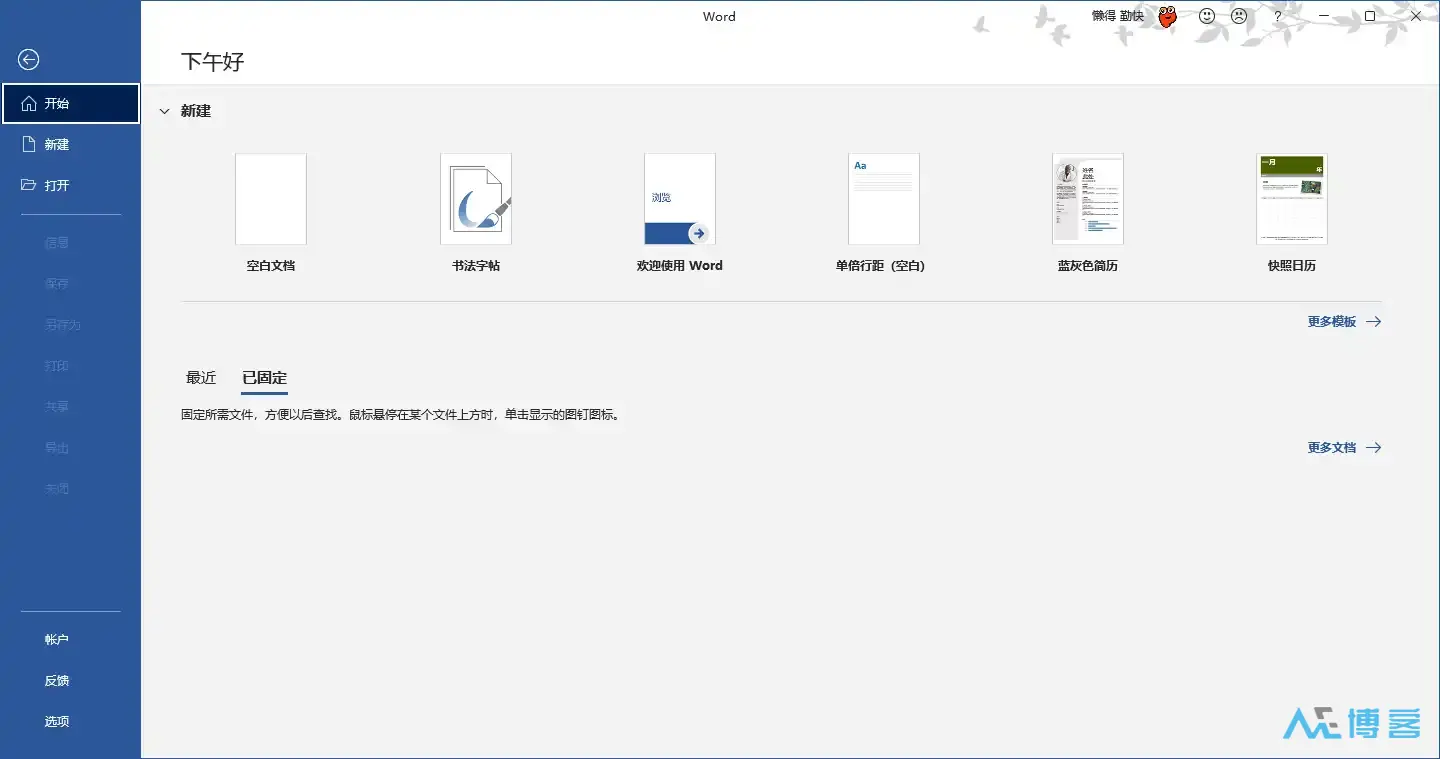This screenshot has height=759, width=1440.
Task: Click the back arrow icon
Action: 28,60
